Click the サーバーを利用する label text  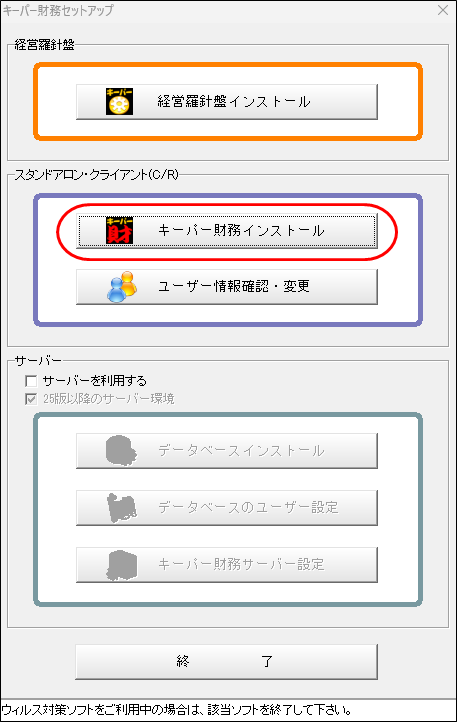click(x=94, y=381)
